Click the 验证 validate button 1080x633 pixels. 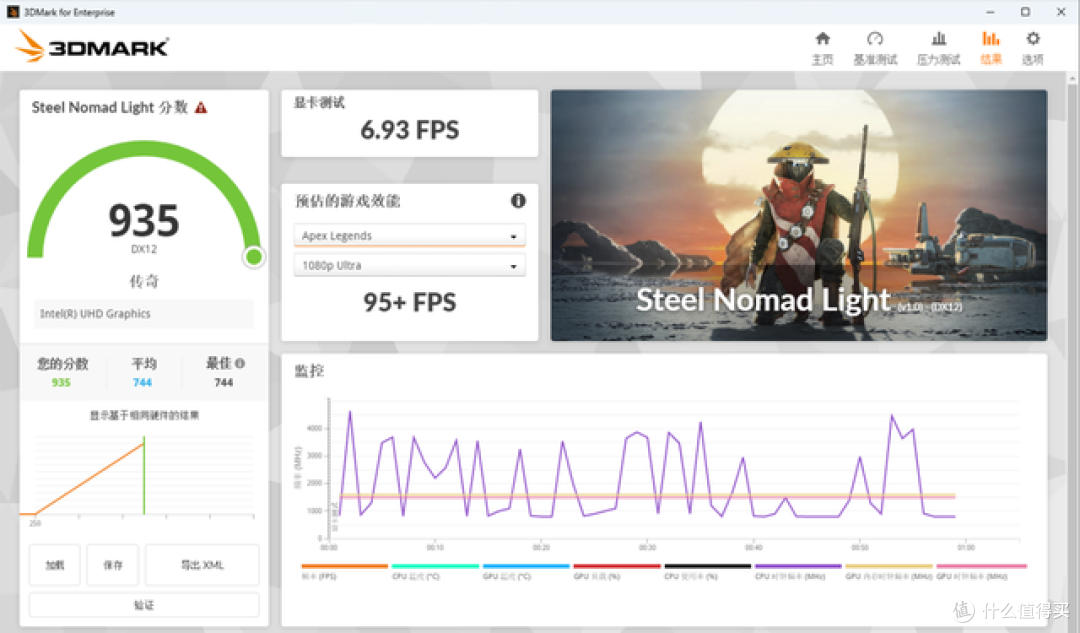tap(144, 605)
